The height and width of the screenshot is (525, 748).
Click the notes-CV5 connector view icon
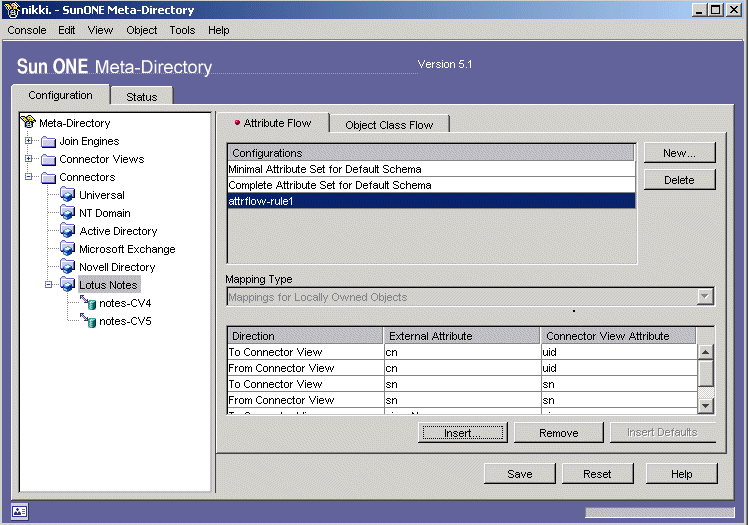(88, 320)
